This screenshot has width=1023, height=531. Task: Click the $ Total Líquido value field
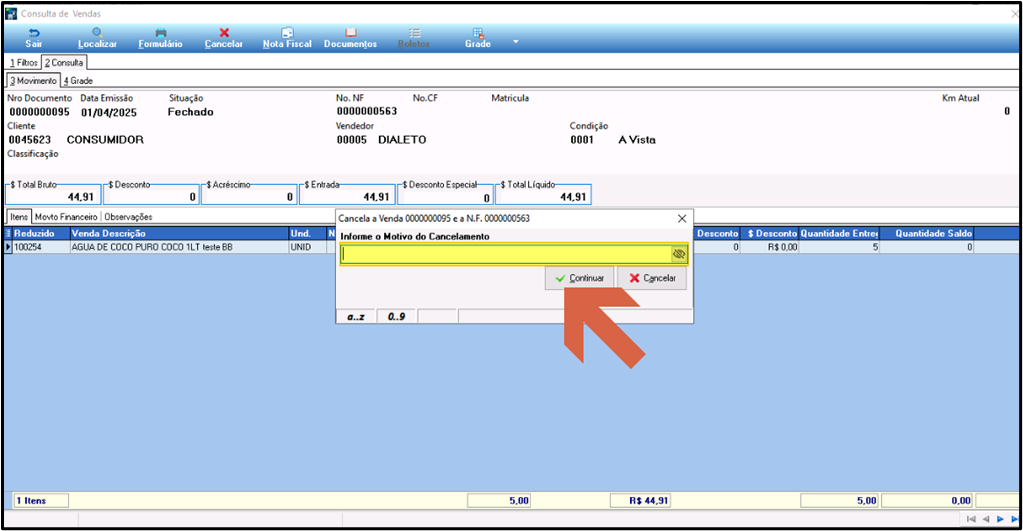(543, 196)
